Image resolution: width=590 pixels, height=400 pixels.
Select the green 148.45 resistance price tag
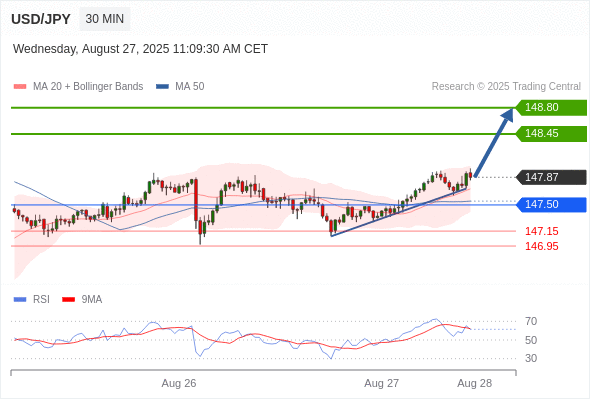point(551,134)
